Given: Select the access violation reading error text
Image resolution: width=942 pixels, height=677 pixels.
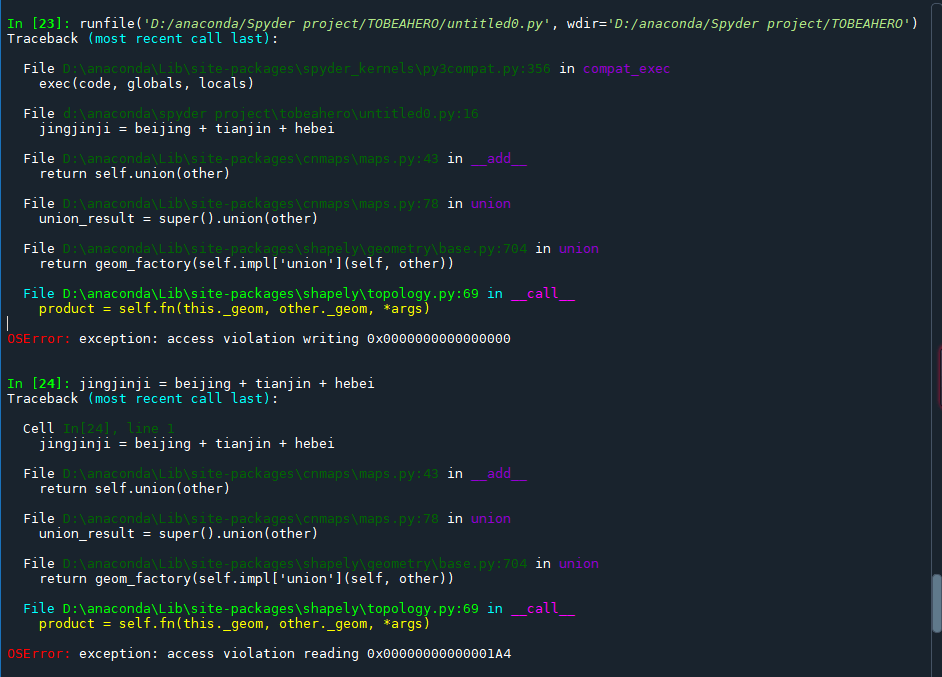Looking at the screenshot, I should [x=260, y=653].
